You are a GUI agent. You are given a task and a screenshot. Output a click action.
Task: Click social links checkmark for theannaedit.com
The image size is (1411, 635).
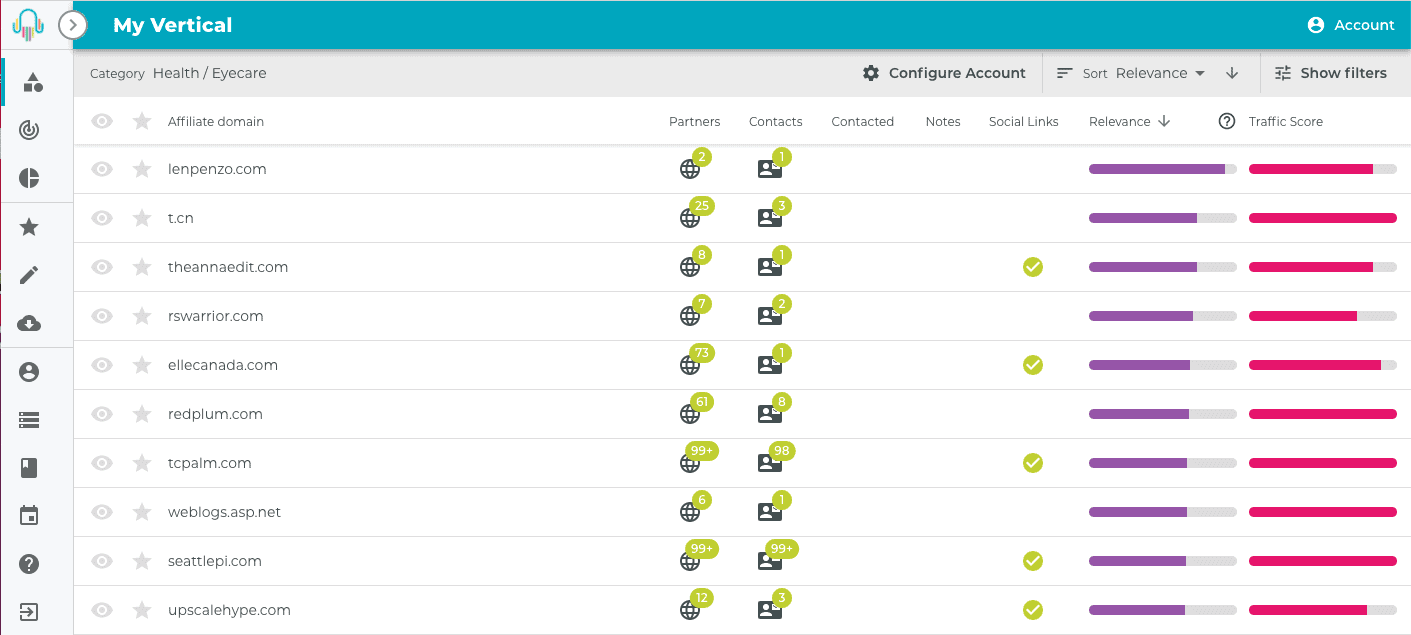(x=1033, y=267)
